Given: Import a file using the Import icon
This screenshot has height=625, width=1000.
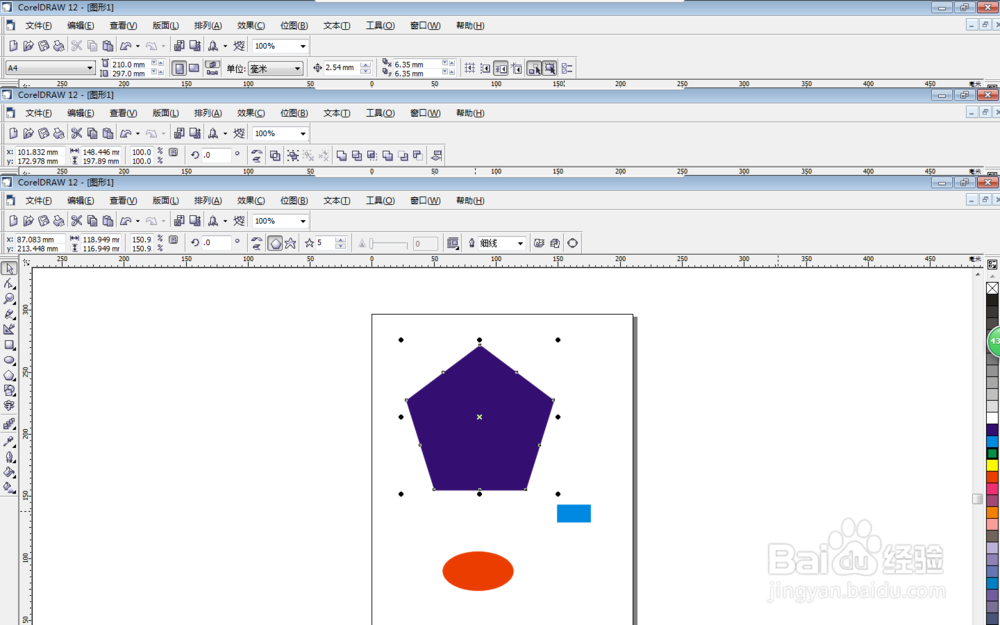Looking at the screenshot, I should 179,221.
